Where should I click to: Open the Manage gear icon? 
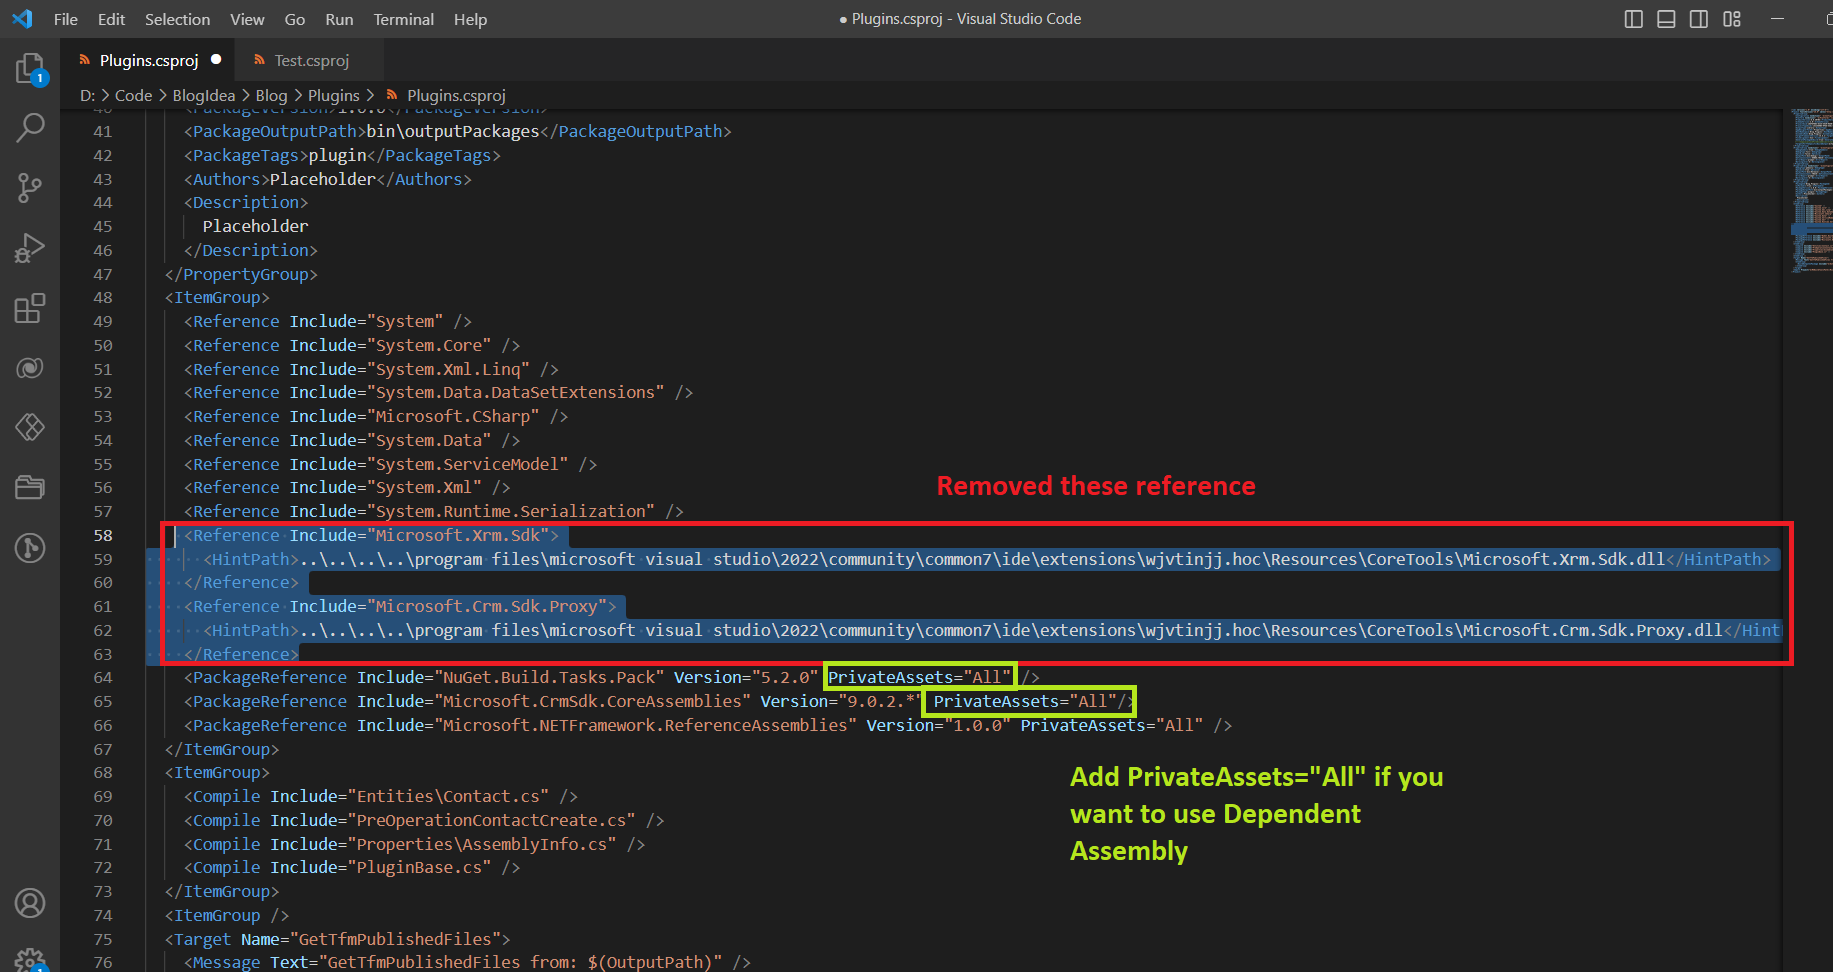point(30,960)
